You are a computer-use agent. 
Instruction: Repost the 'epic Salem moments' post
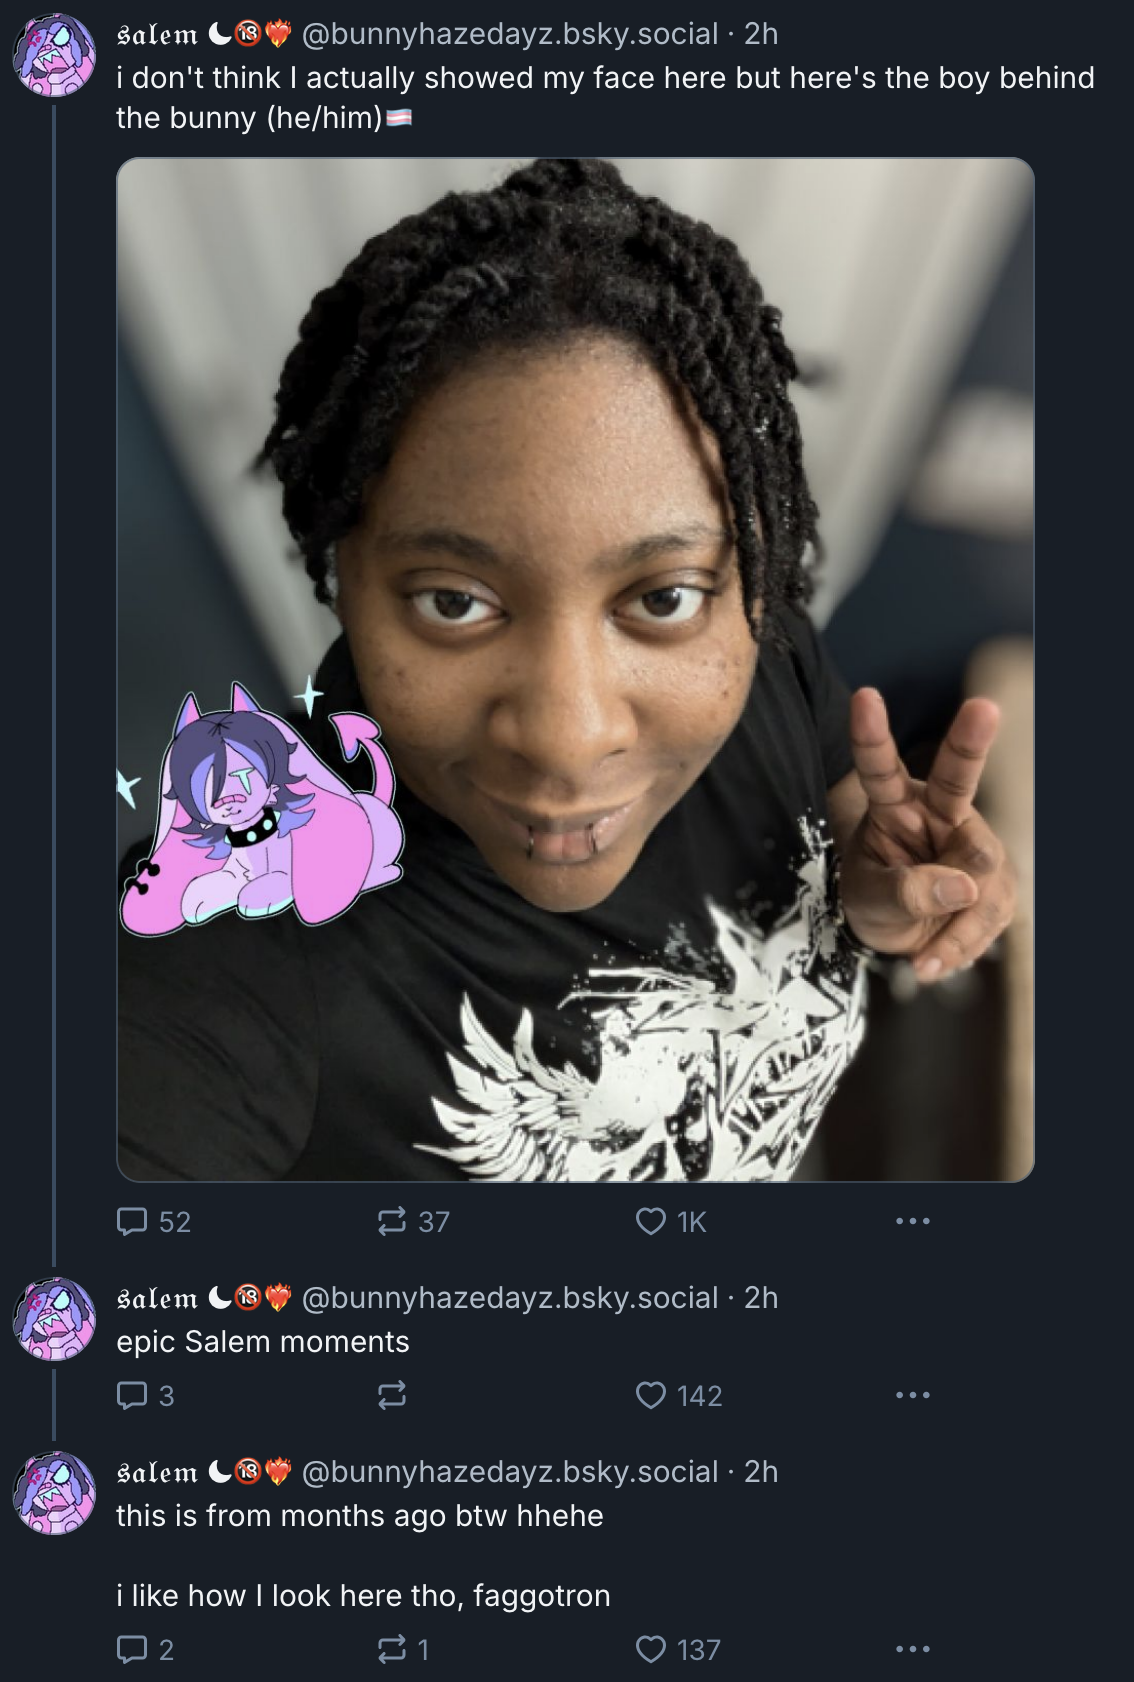pos(391,1395)
